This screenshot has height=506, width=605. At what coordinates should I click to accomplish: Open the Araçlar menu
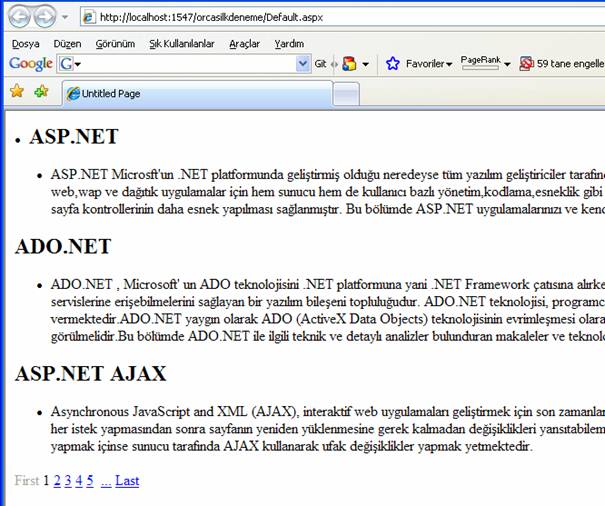[x=244, y=44]
